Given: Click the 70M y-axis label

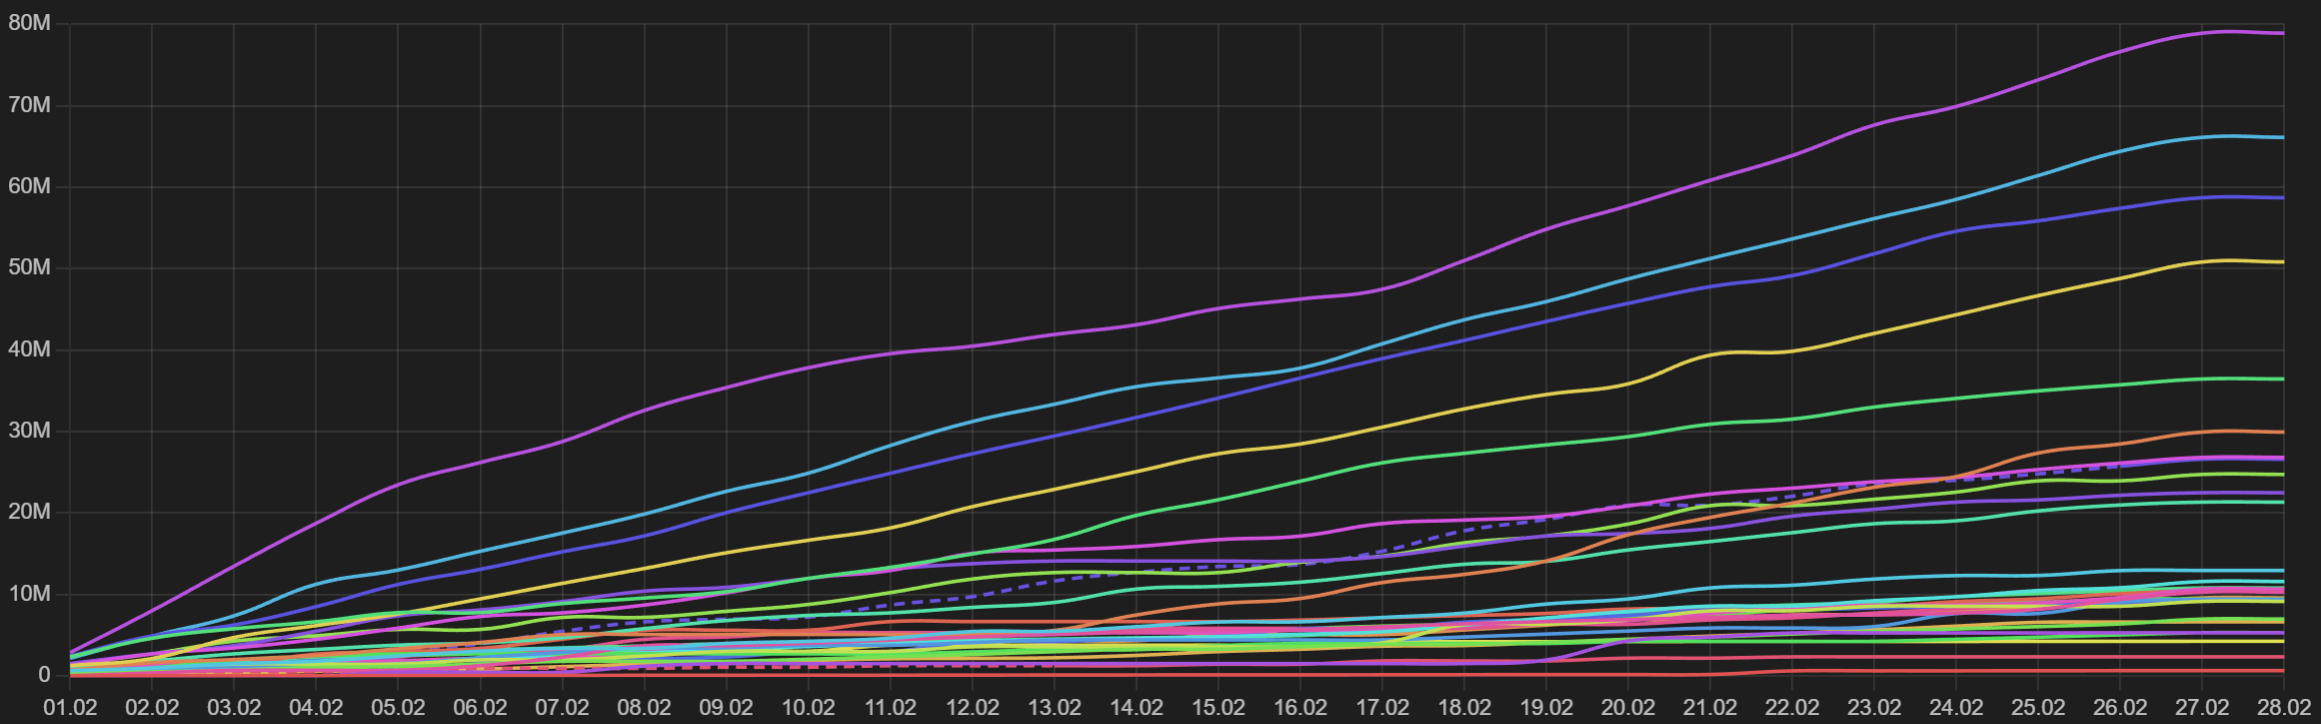Looking at the screenshot, I should coord(29,105).
